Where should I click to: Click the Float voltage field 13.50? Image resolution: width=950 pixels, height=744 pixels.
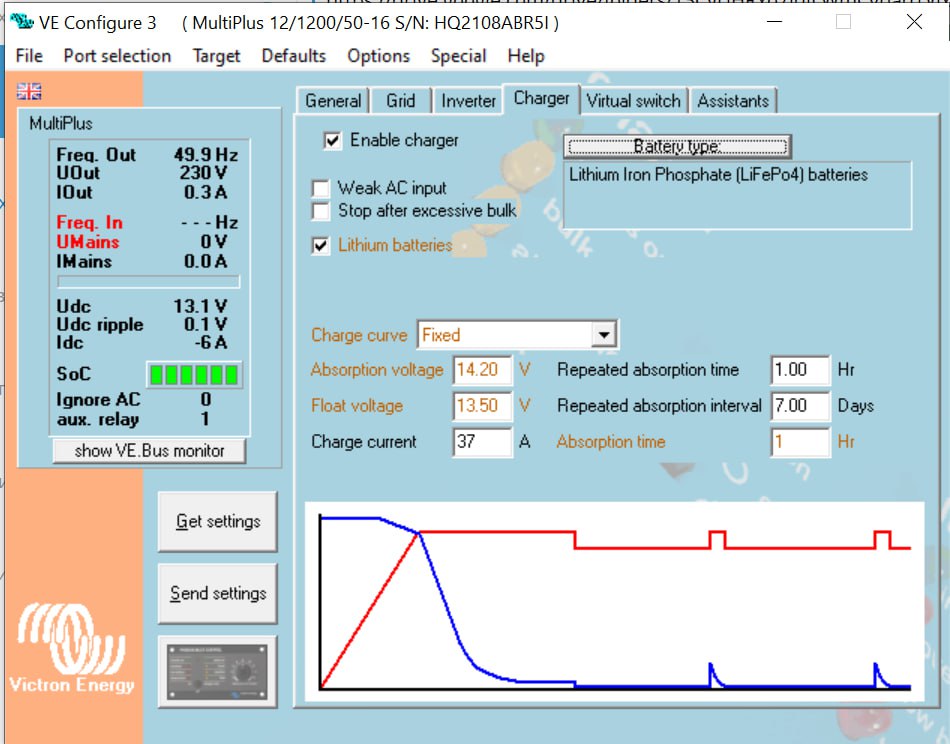pyautogui.click(x=482, y=405)
